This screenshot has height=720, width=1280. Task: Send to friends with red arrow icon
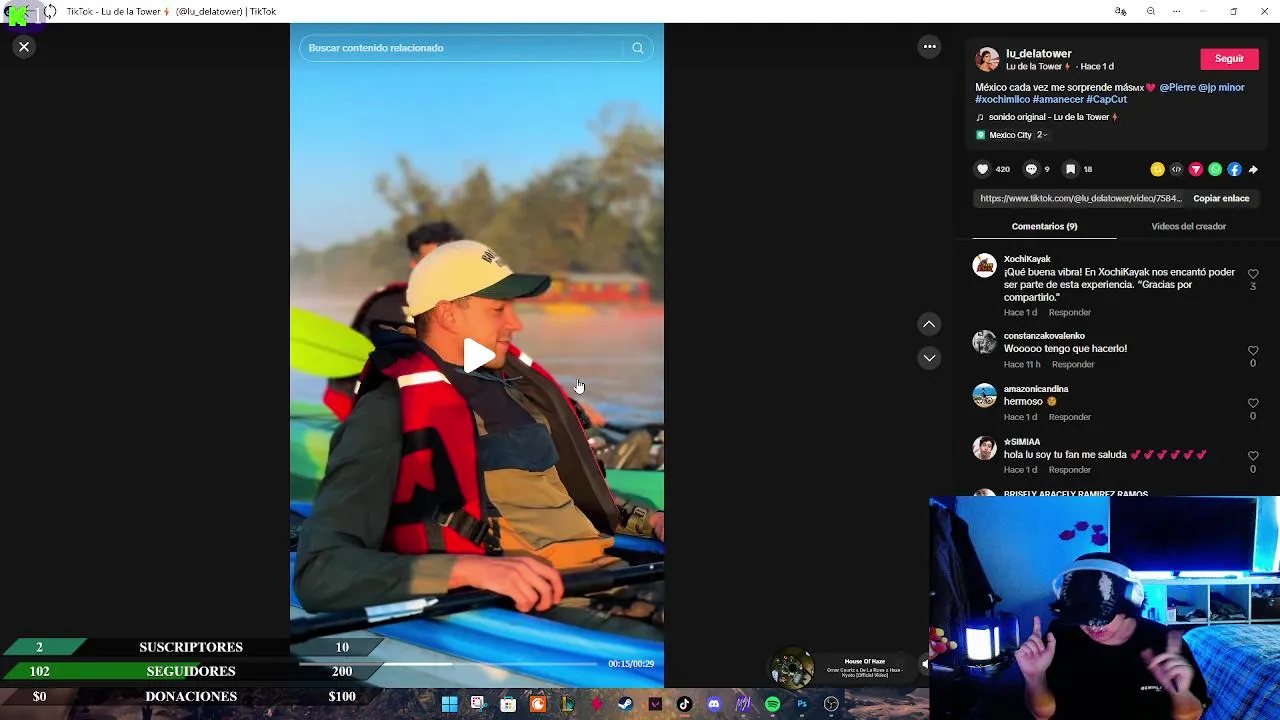pos(1195,169)
